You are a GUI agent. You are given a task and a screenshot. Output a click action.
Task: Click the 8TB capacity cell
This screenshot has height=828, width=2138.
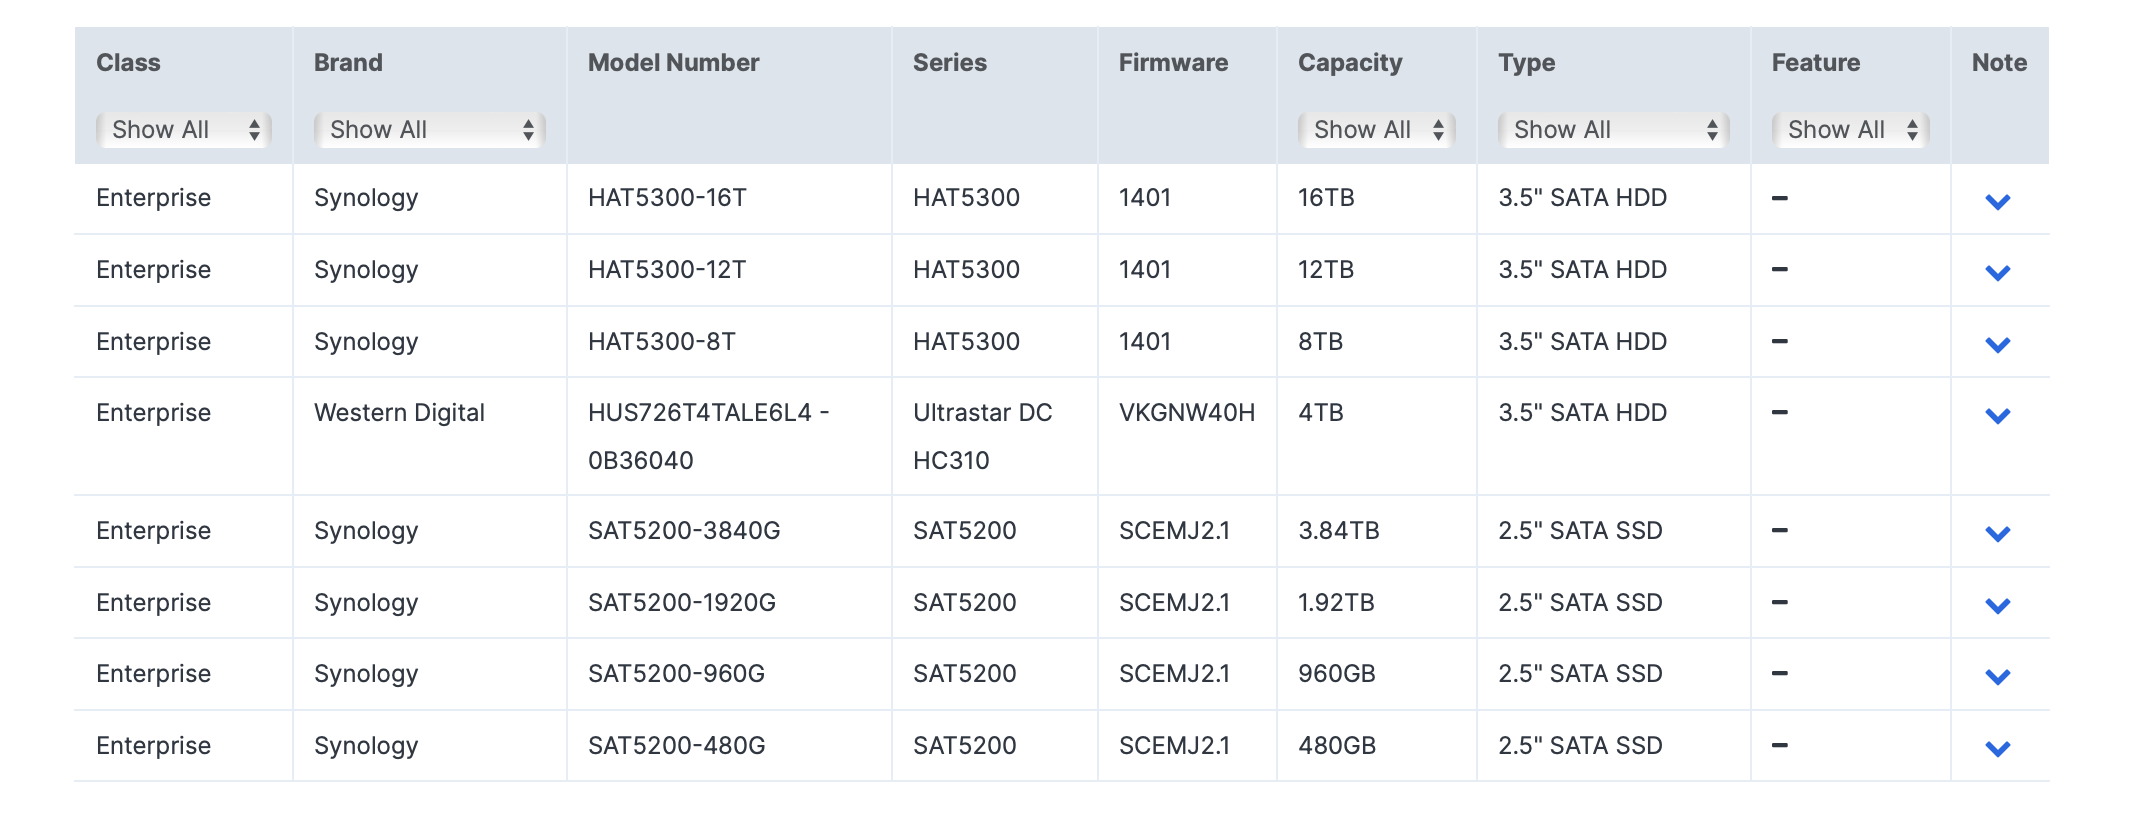point(1320,342)
